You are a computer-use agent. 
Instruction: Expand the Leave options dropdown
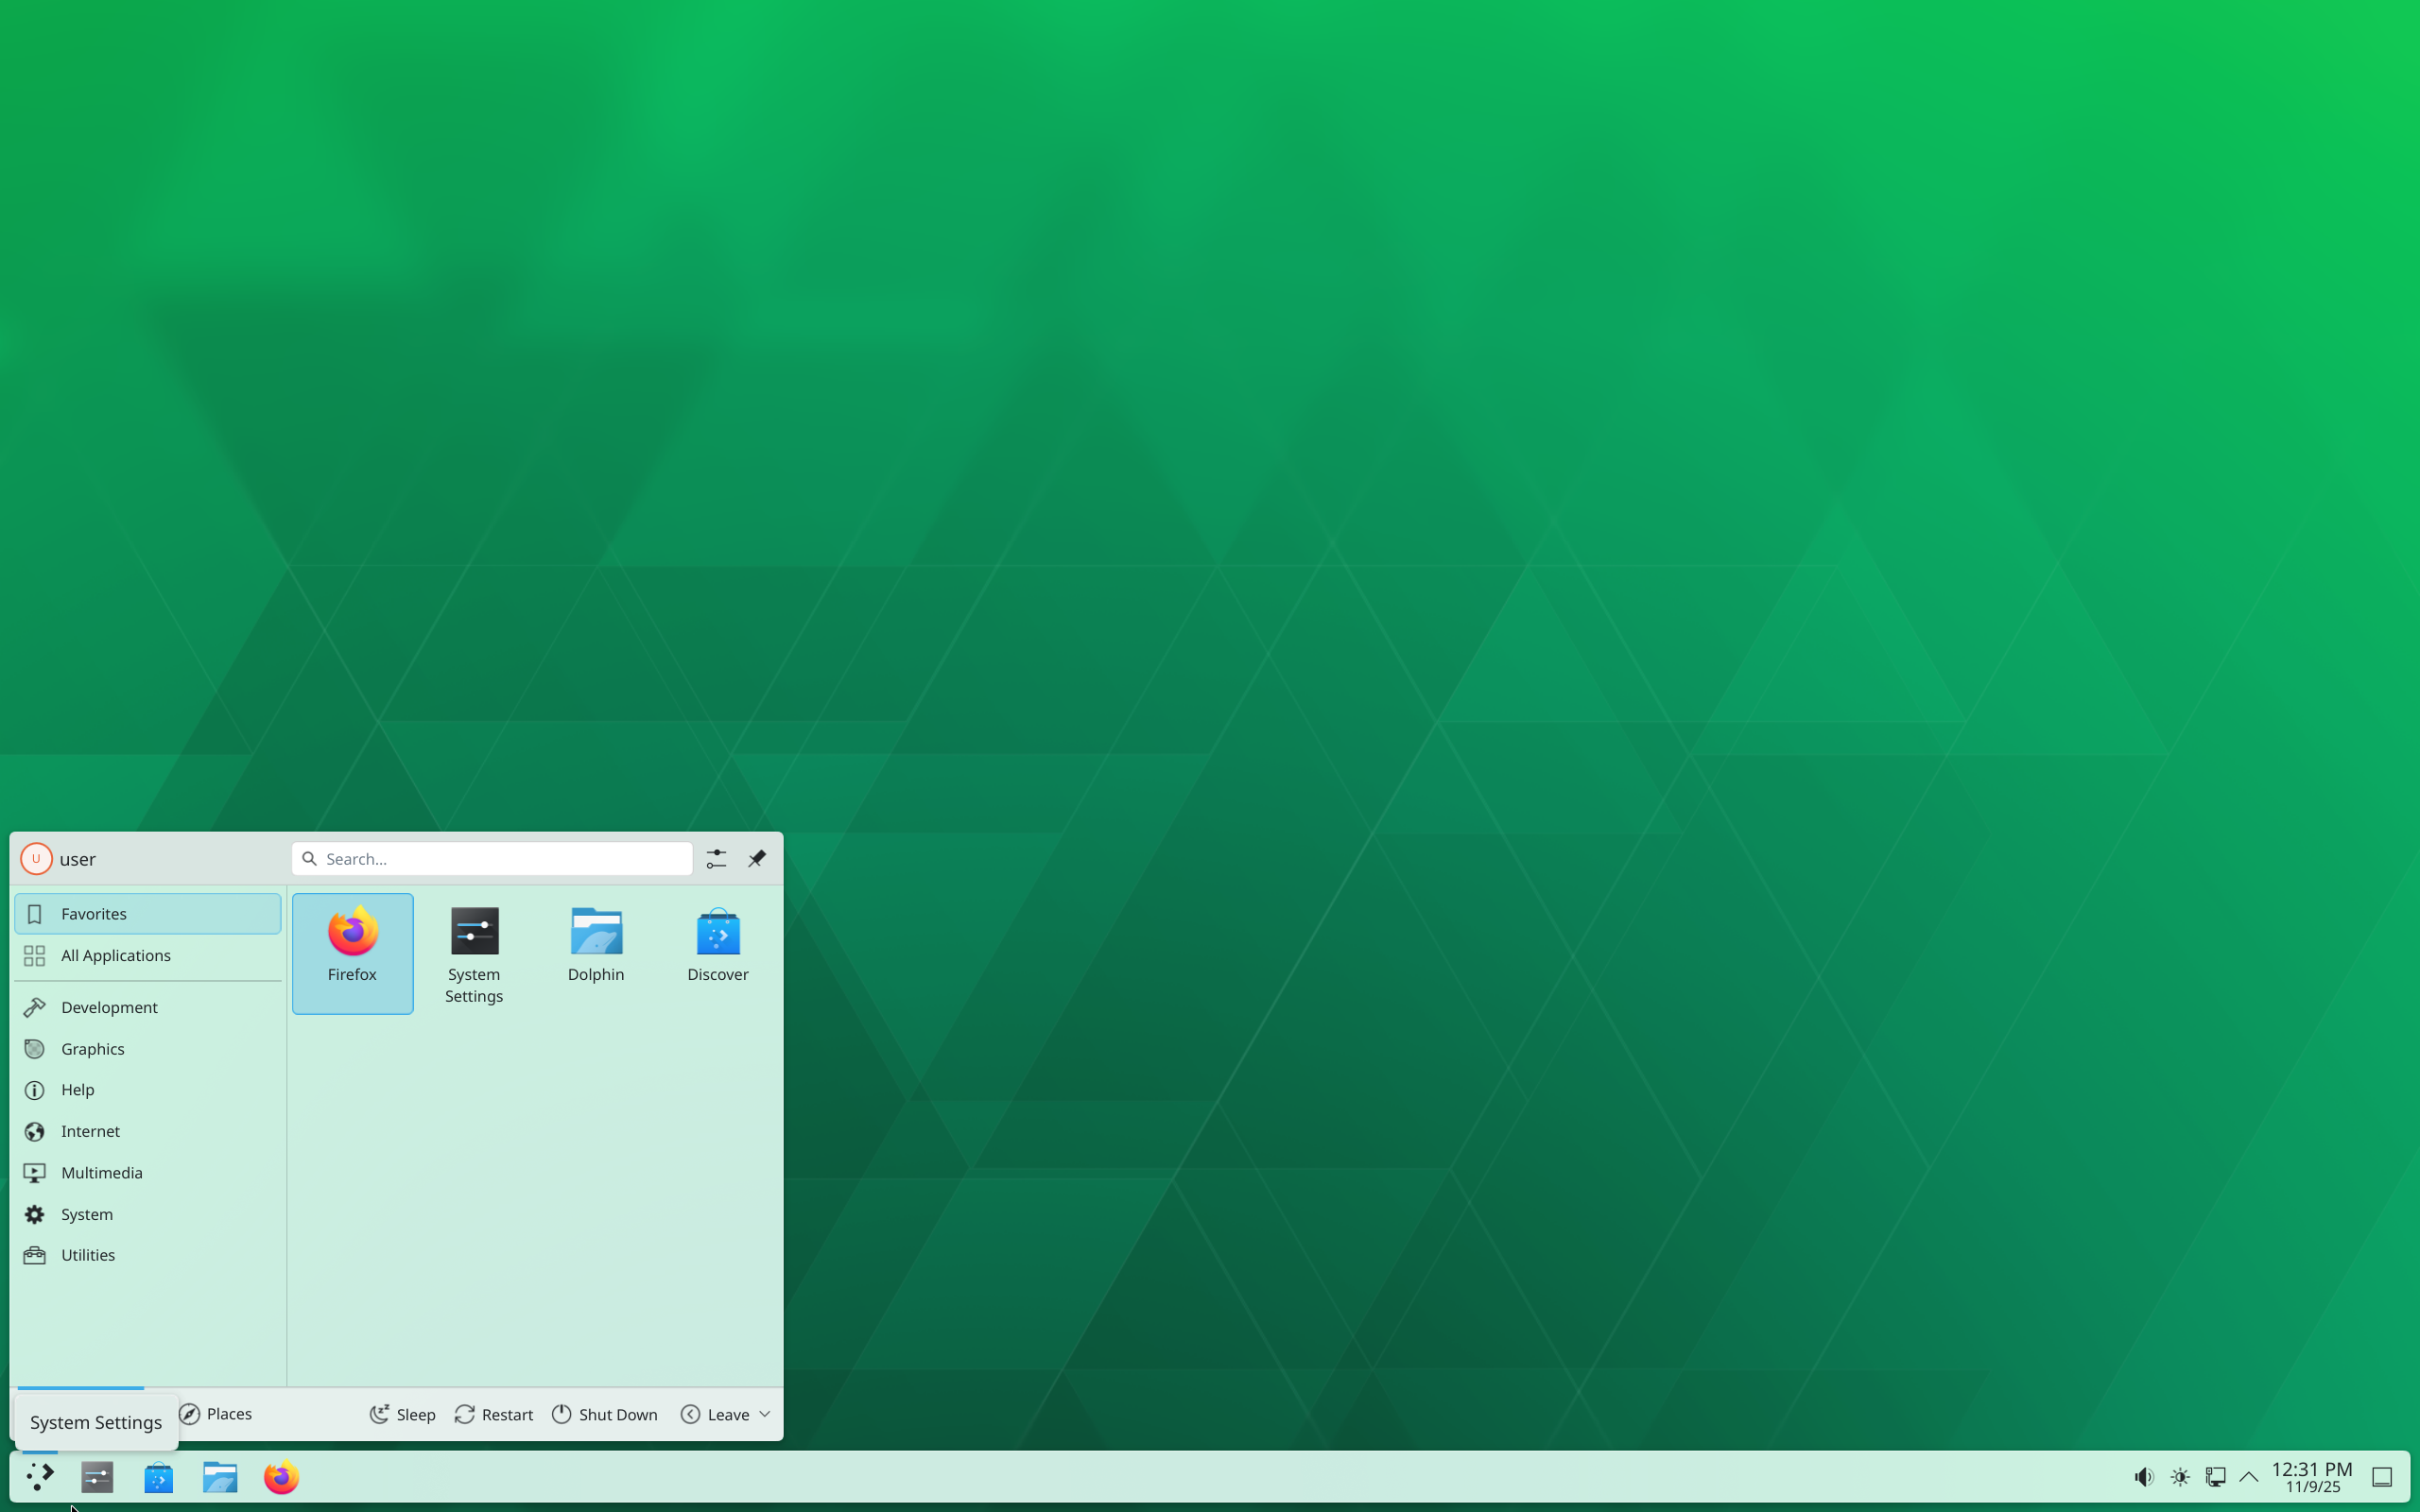[726, 1414]
